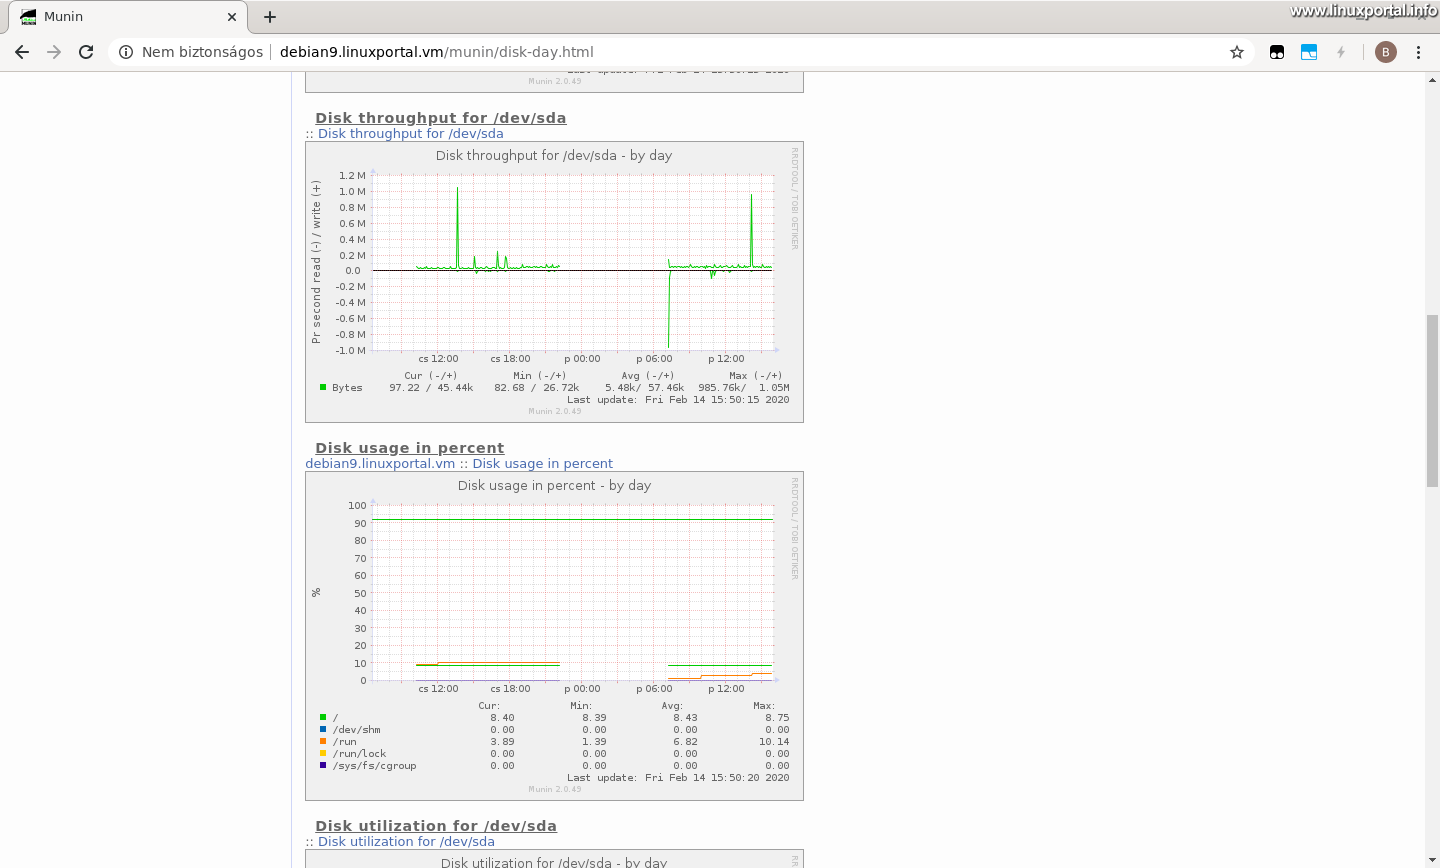The width and height of the screenshot is (1440, 868).
Task: Click the green '/' legend color swatch
Action: (x=321, y=717)
